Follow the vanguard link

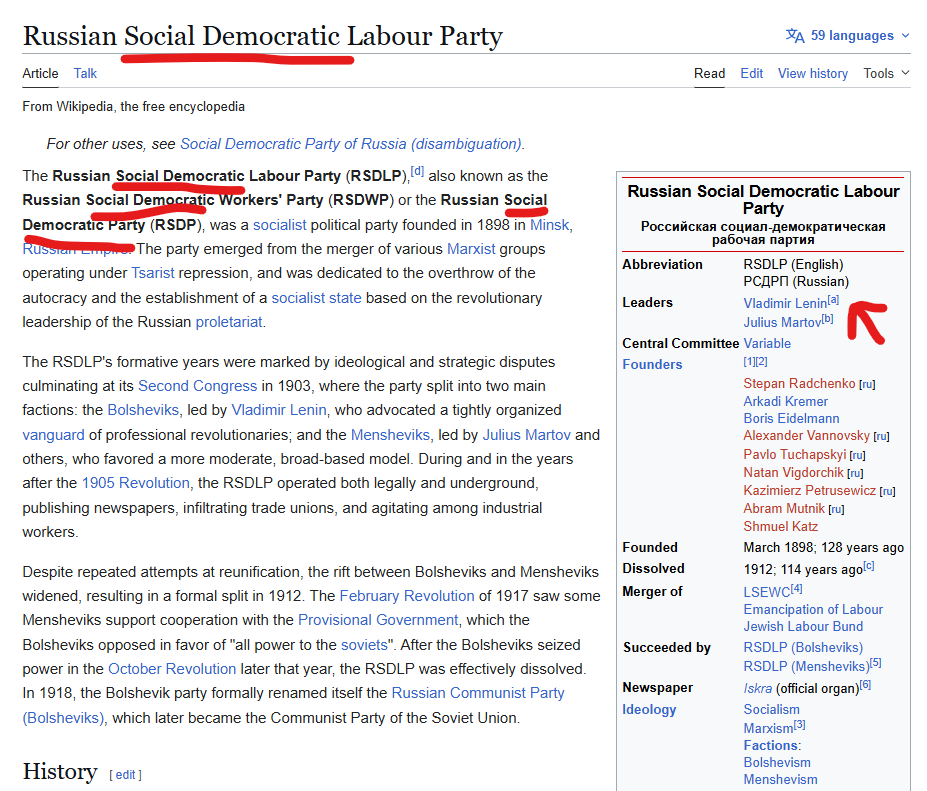pos(53,435)
